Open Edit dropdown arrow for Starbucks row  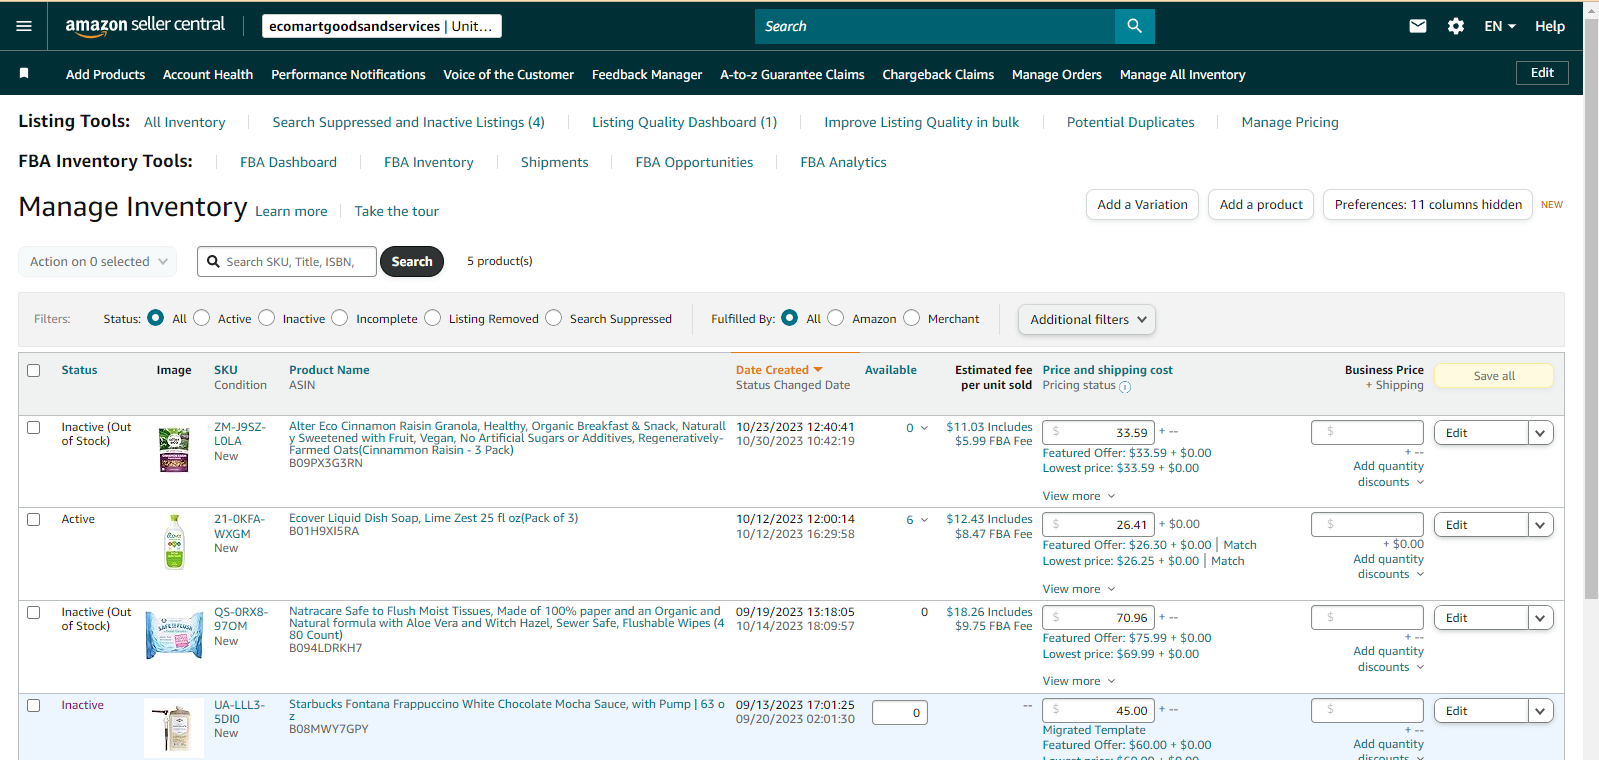[1541, 711]
